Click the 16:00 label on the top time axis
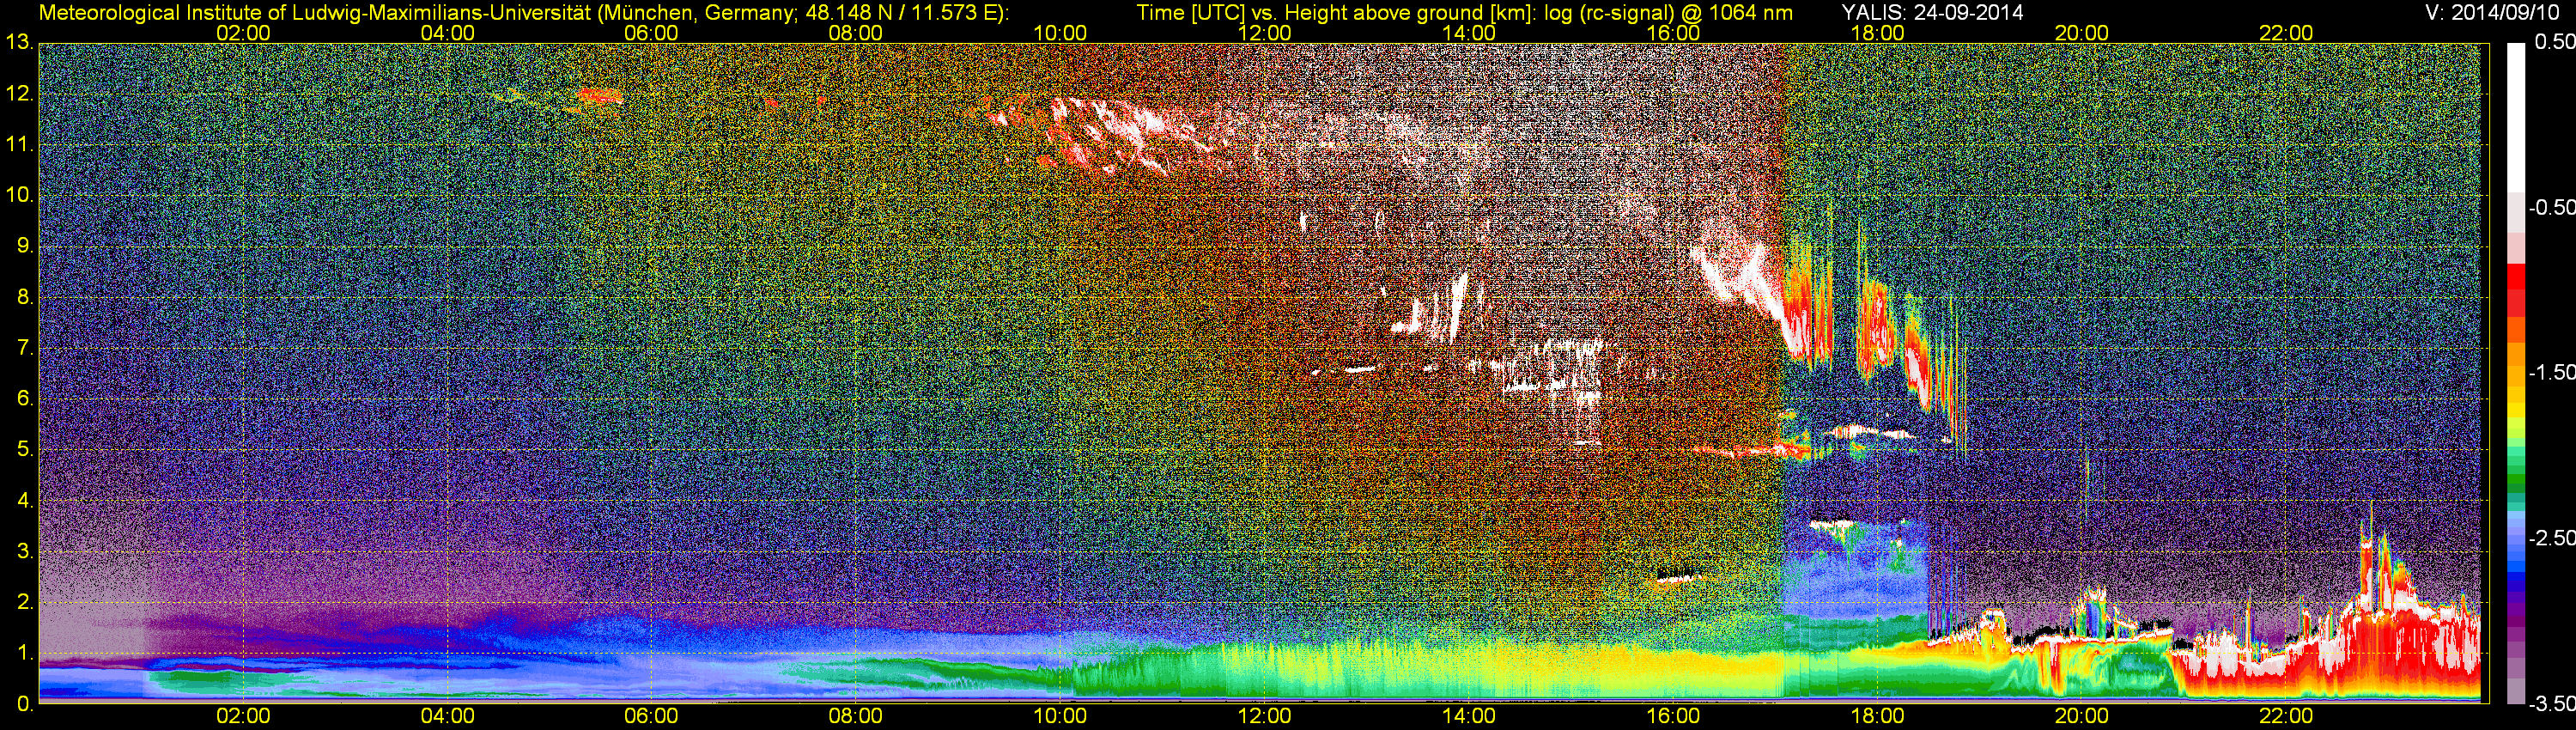The height and width of the screenshot is (730, 2576). click(1673, 33)
